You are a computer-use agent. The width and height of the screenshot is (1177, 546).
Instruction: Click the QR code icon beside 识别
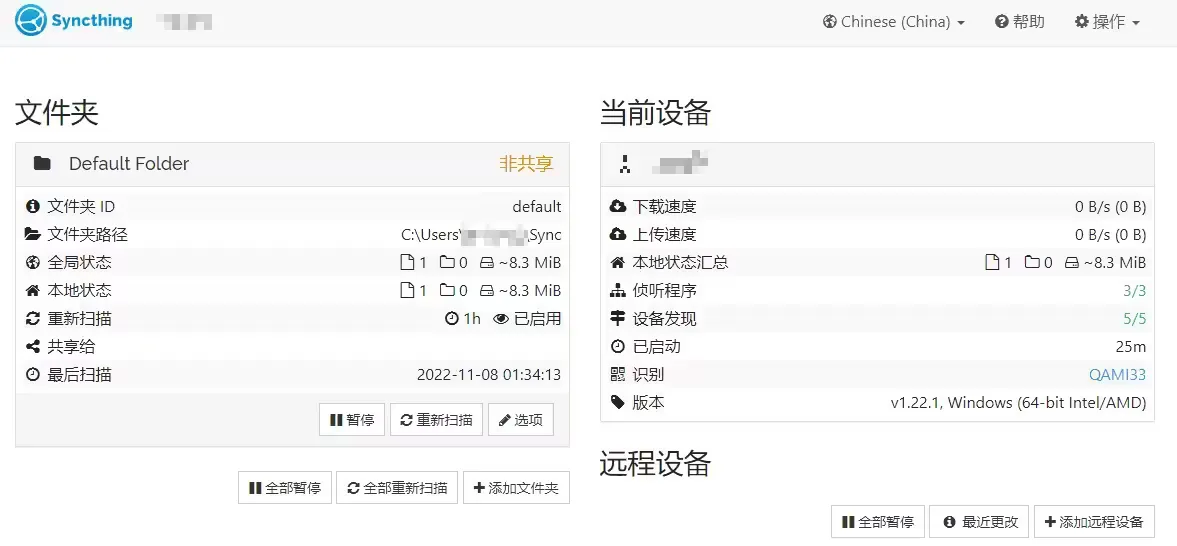617,375
